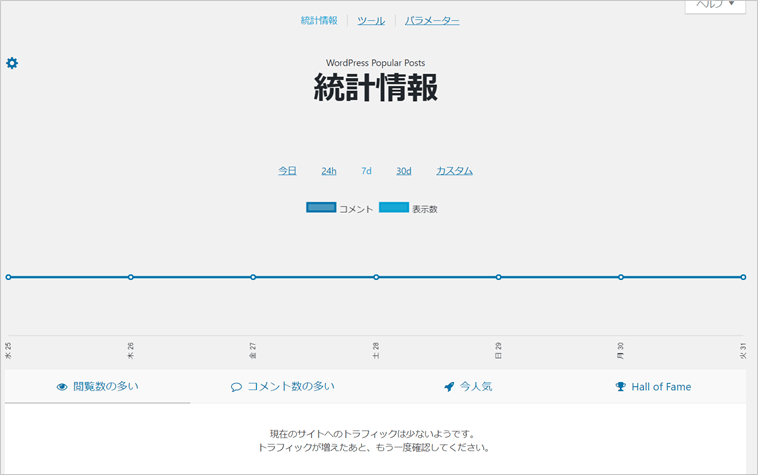Screen dimensions: 758x475
Task: Open the カスタム date range
Action: click(x=454, y=171)
